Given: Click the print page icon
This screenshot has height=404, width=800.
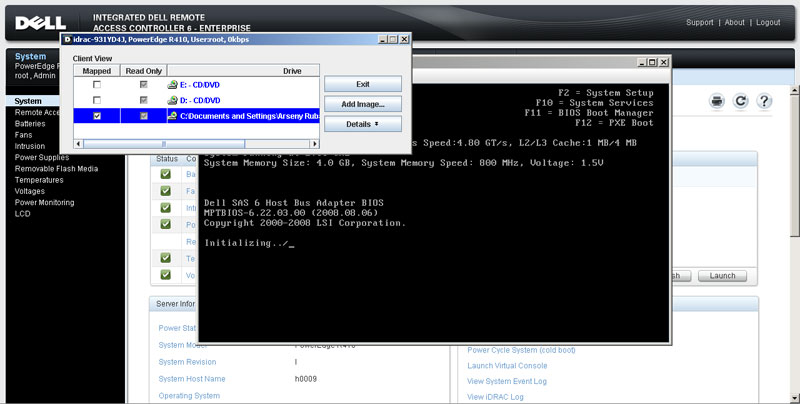Looking at the screenshot, I should (717, 101).
